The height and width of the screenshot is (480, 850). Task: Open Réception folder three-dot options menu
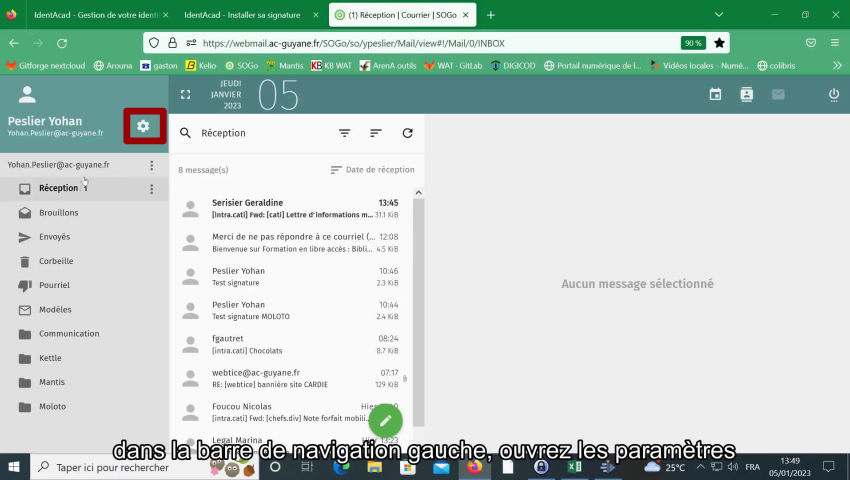click(x=152, y=189)
